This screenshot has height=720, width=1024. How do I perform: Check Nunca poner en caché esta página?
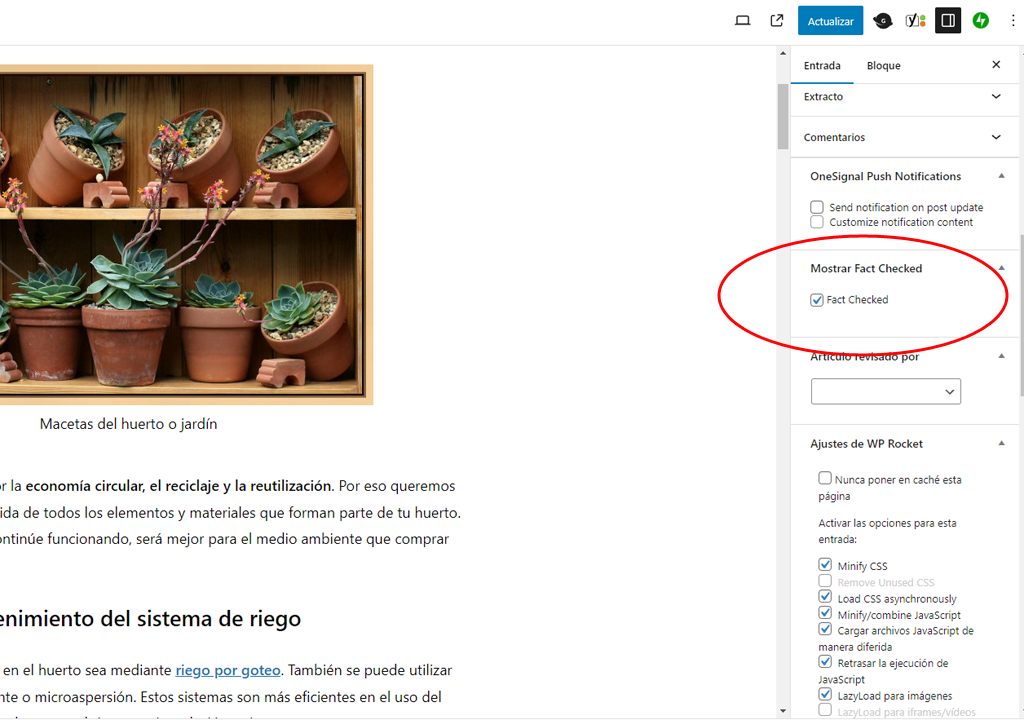(x=825, y=478)
